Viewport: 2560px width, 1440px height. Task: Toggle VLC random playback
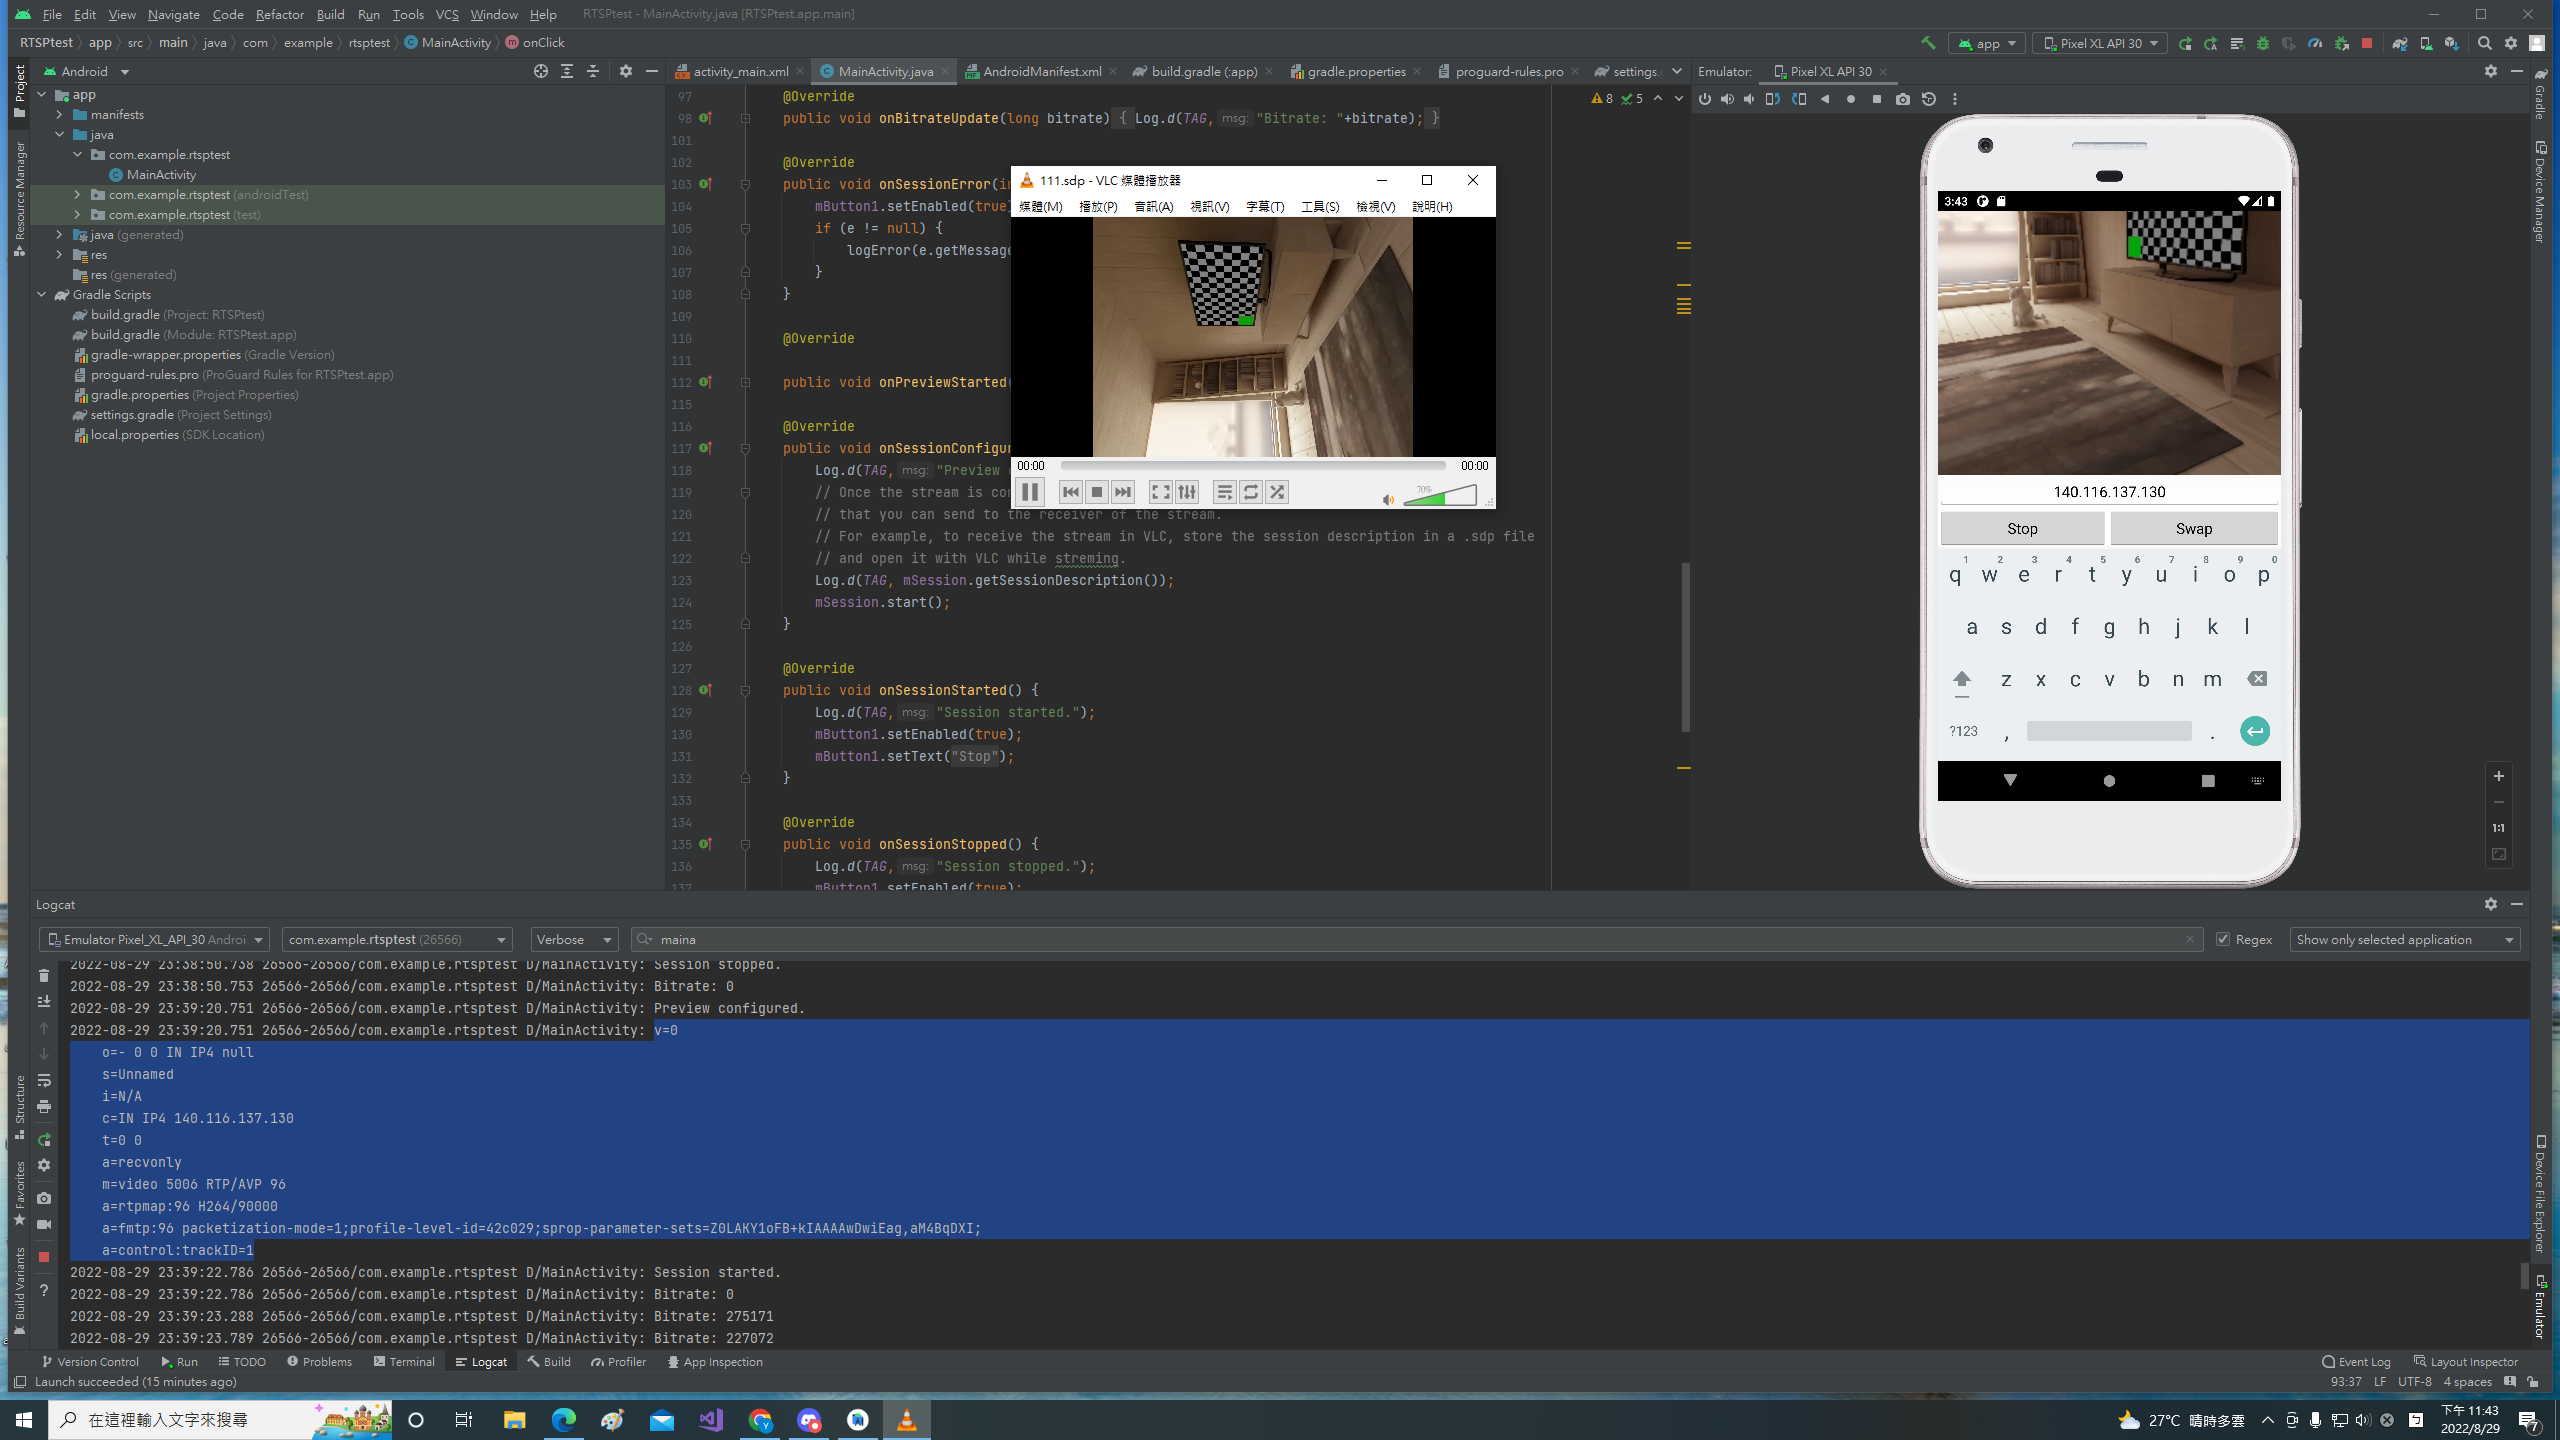(x=1277, y=491)
